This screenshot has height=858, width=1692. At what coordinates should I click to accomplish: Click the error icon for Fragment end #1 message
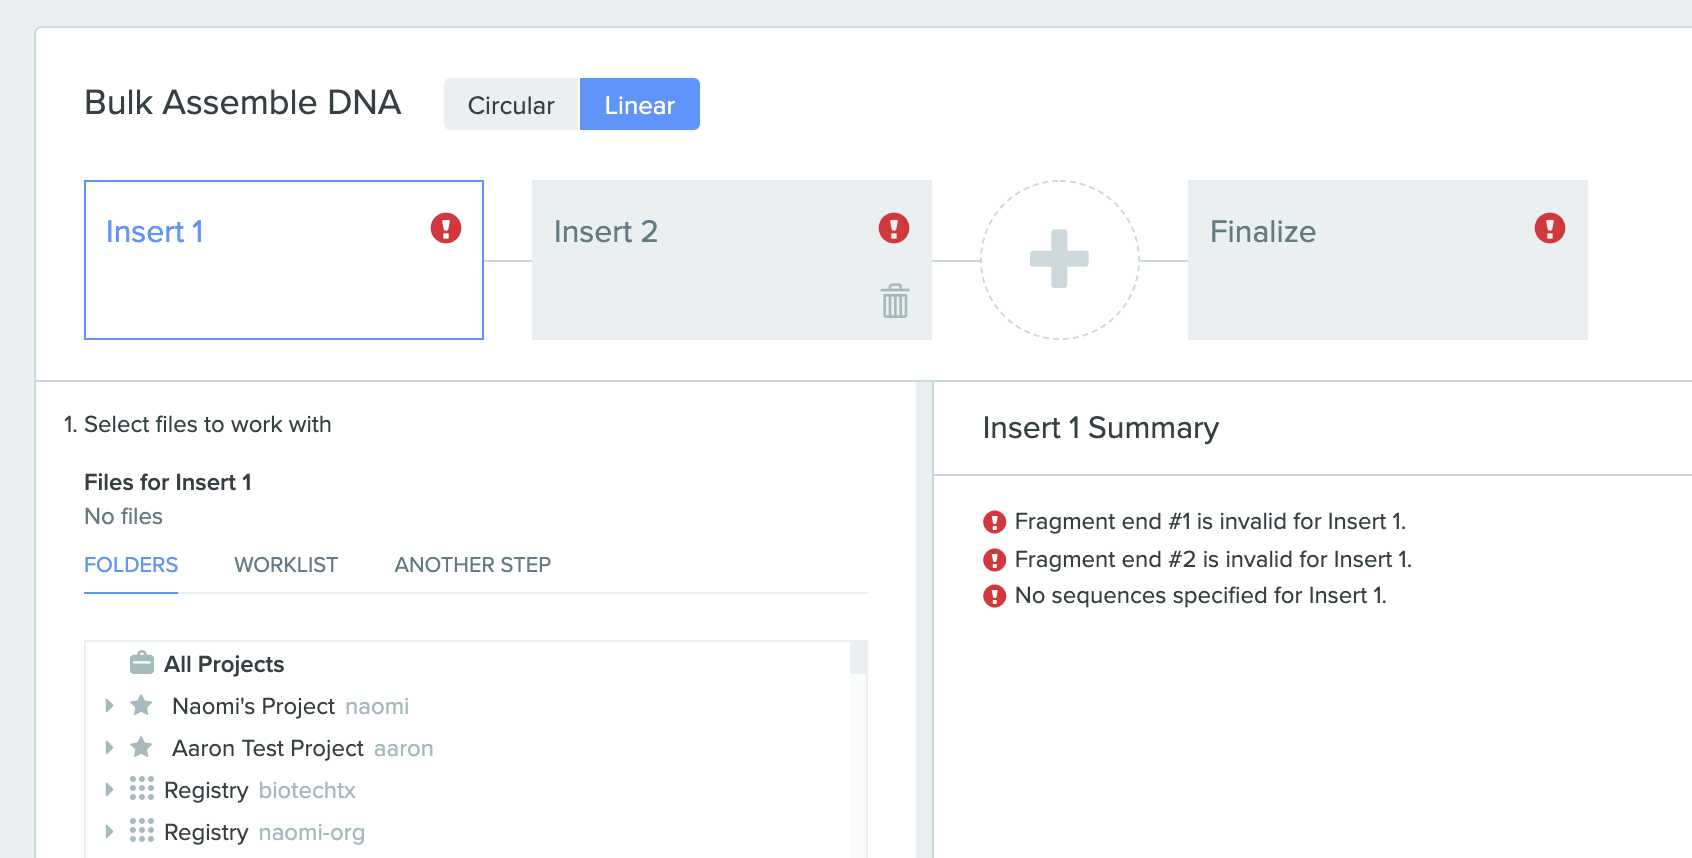[x=994, y=522]
